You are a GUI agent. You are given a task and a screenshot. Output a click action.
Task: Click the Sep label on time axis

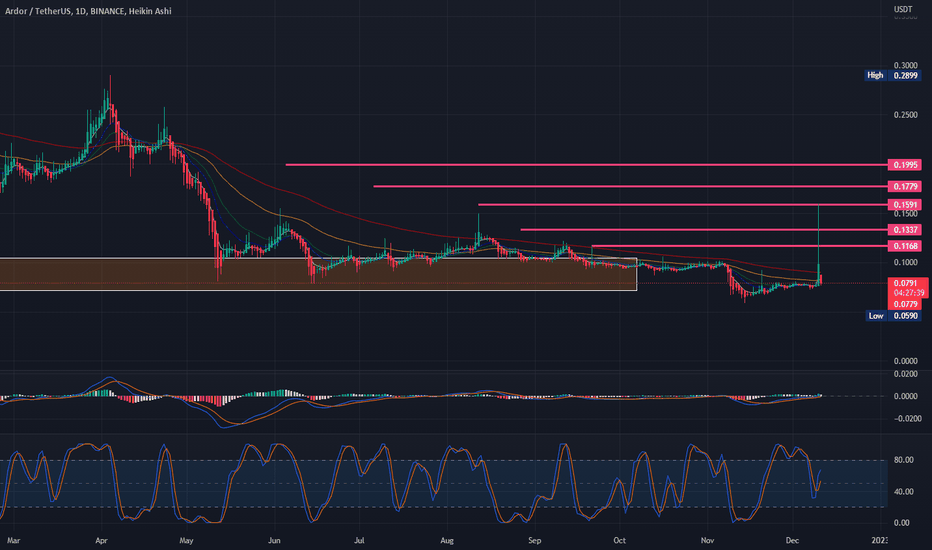coord(534,540)
